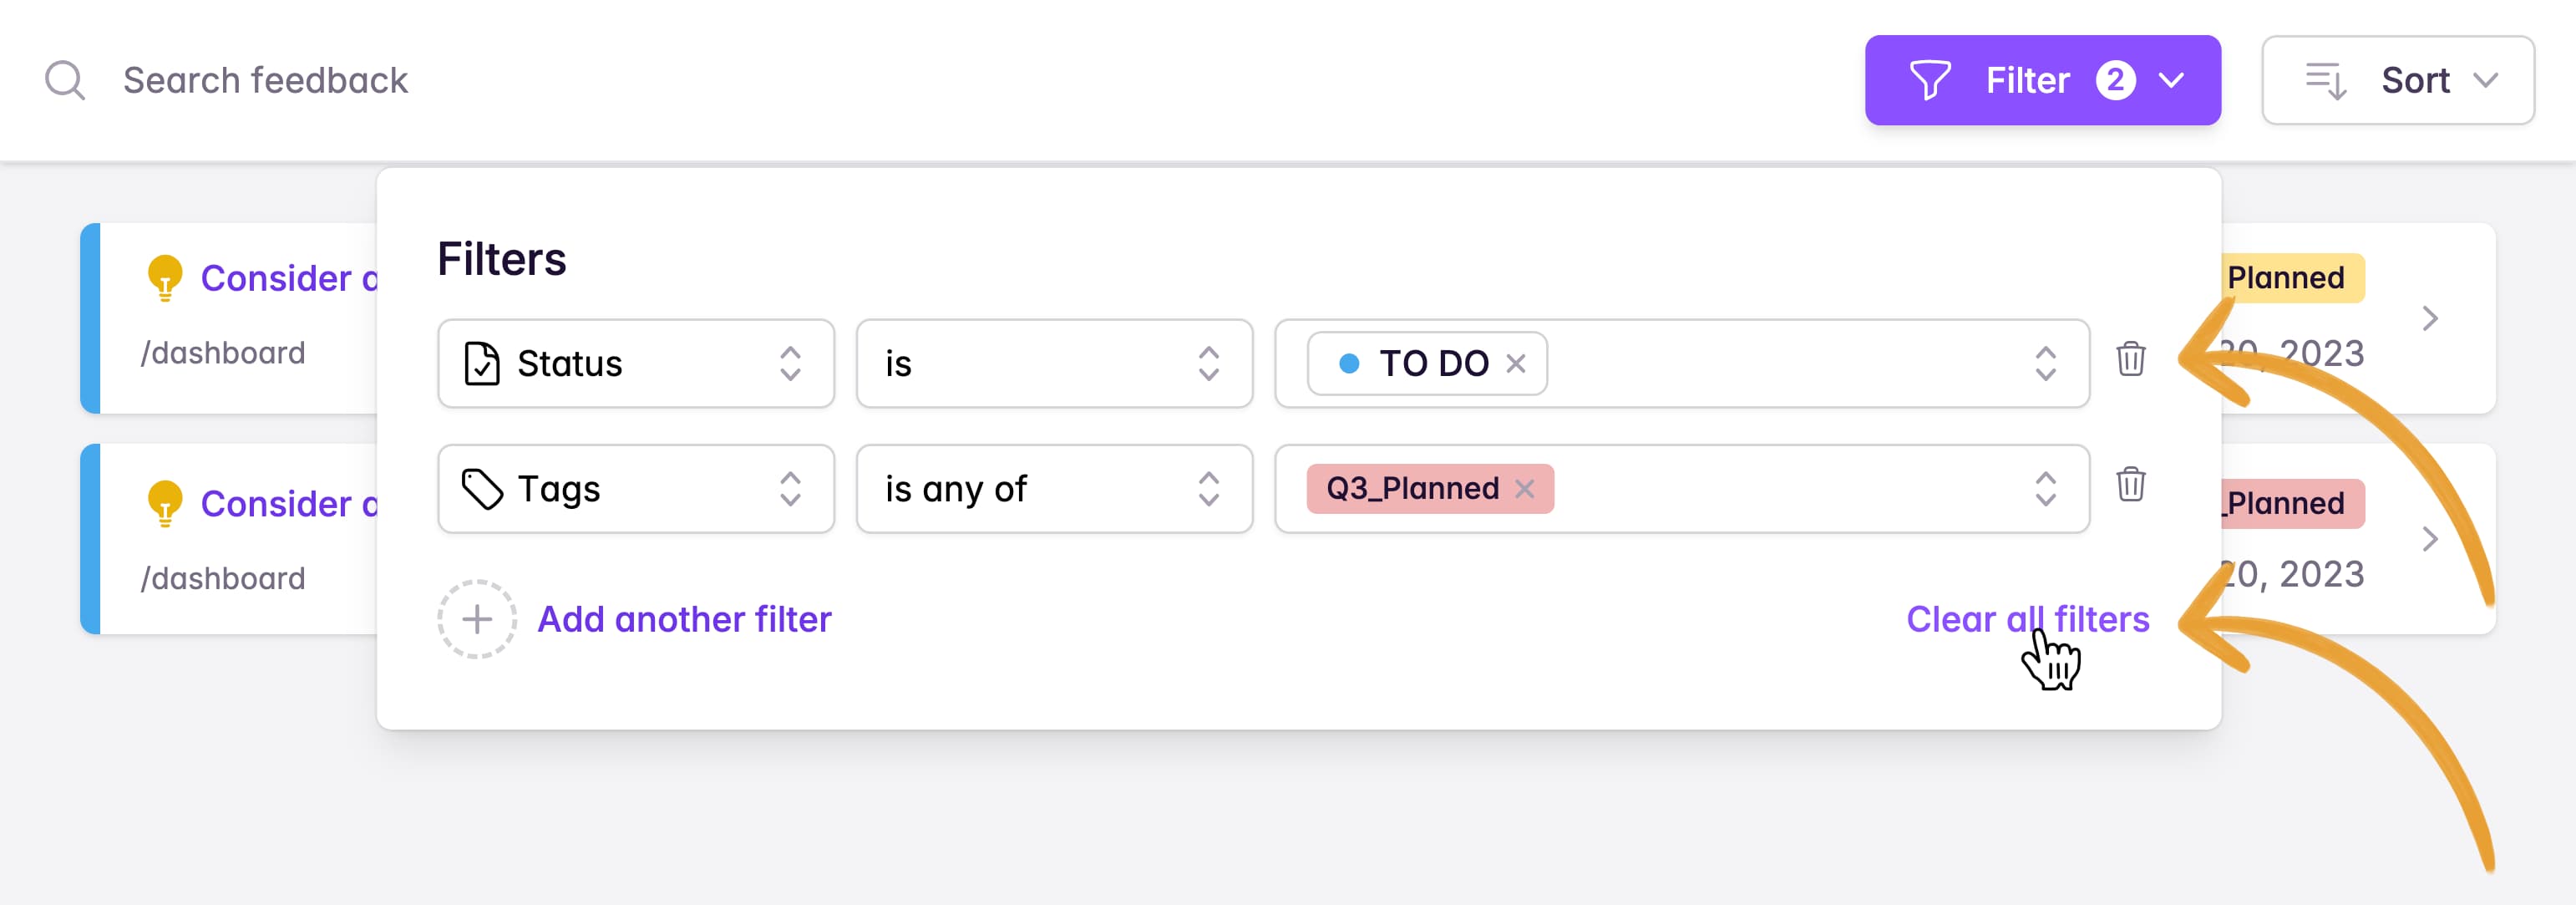
Task: Open the Filter dropdown button
Action: tap(2042, 80)
